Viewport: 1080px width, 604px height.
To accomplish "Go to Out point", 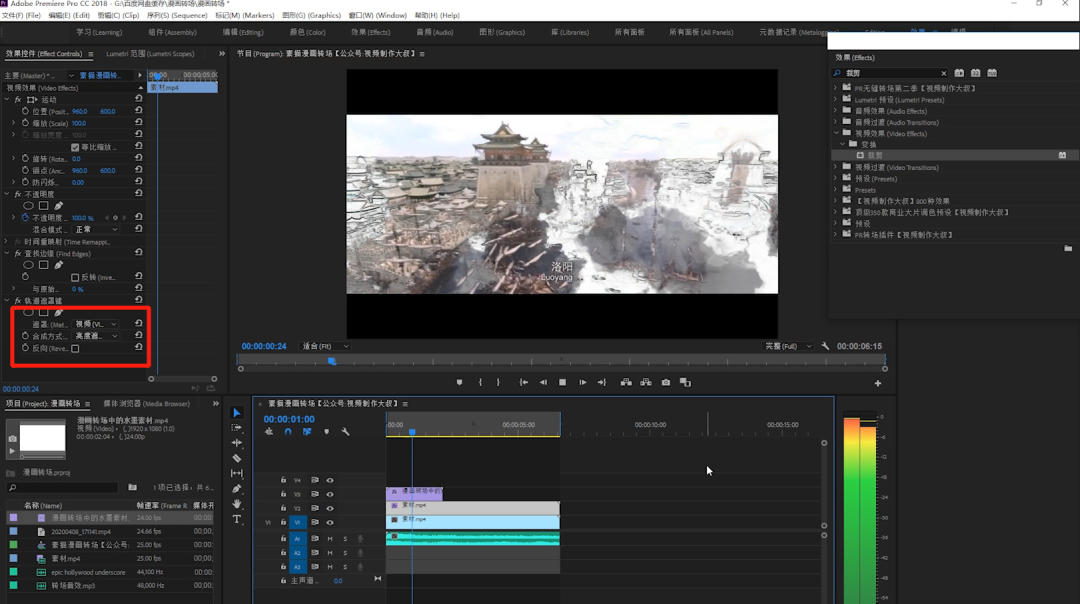I will coord(602,382).
